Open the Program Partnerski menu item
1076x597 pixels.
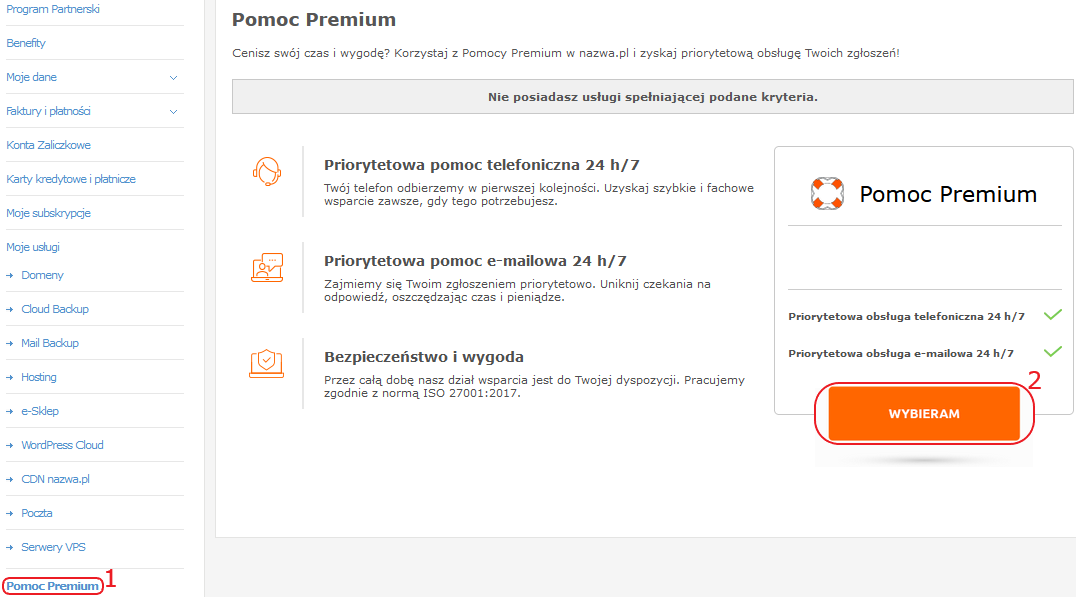pos(53,9)
